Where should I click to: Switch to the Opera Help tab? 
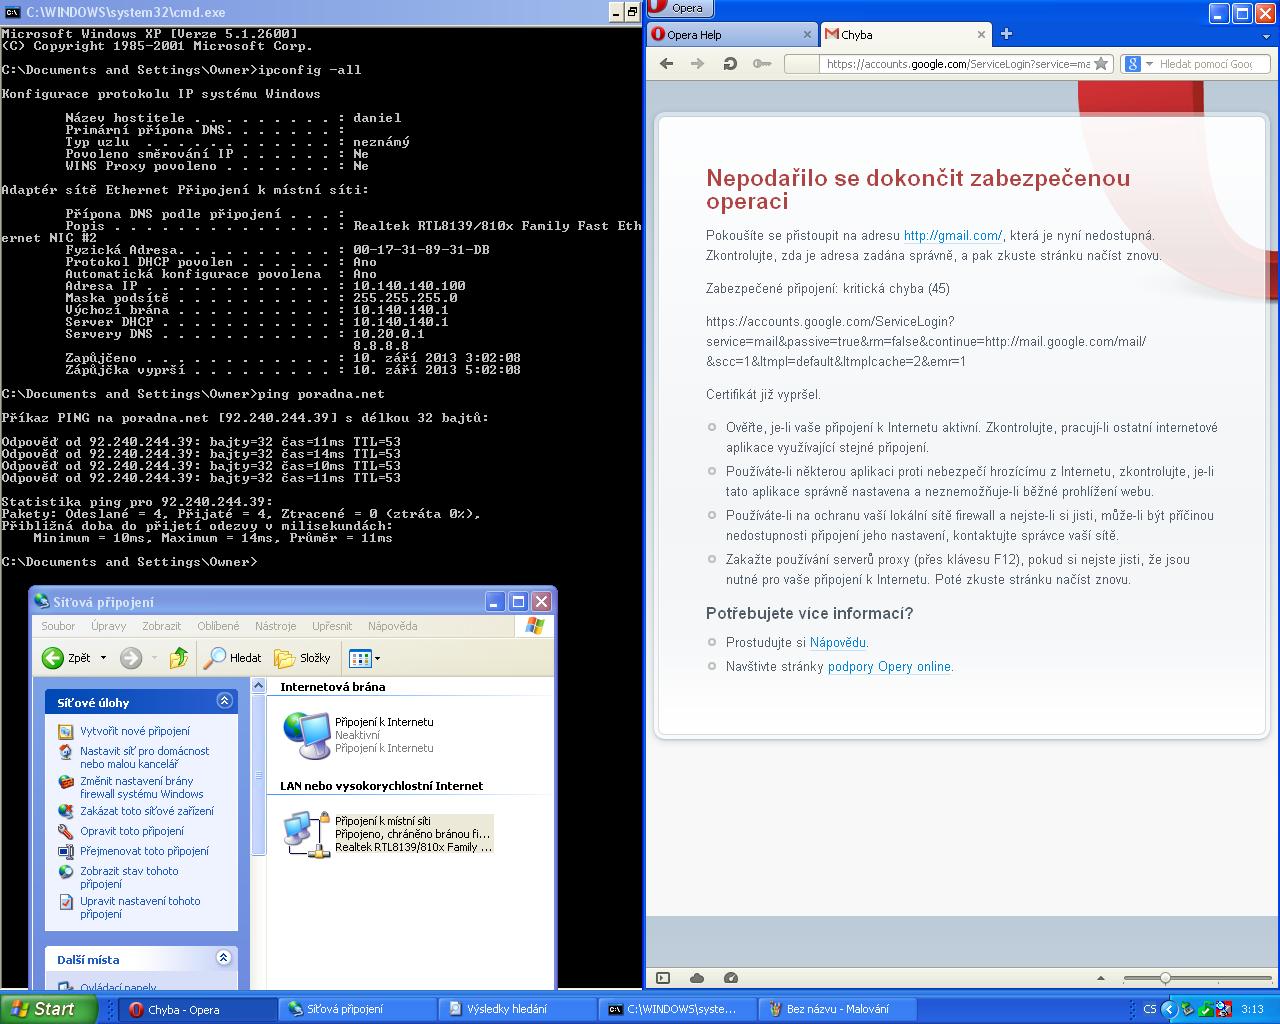(x=733, y=34)
